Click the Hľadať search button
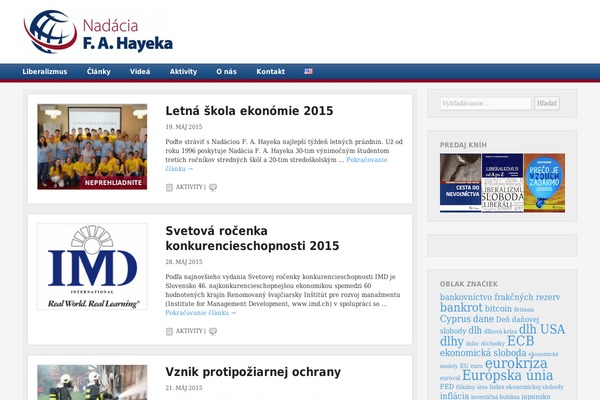The height and width of the screenshot is (400, 600). (547, 103)
